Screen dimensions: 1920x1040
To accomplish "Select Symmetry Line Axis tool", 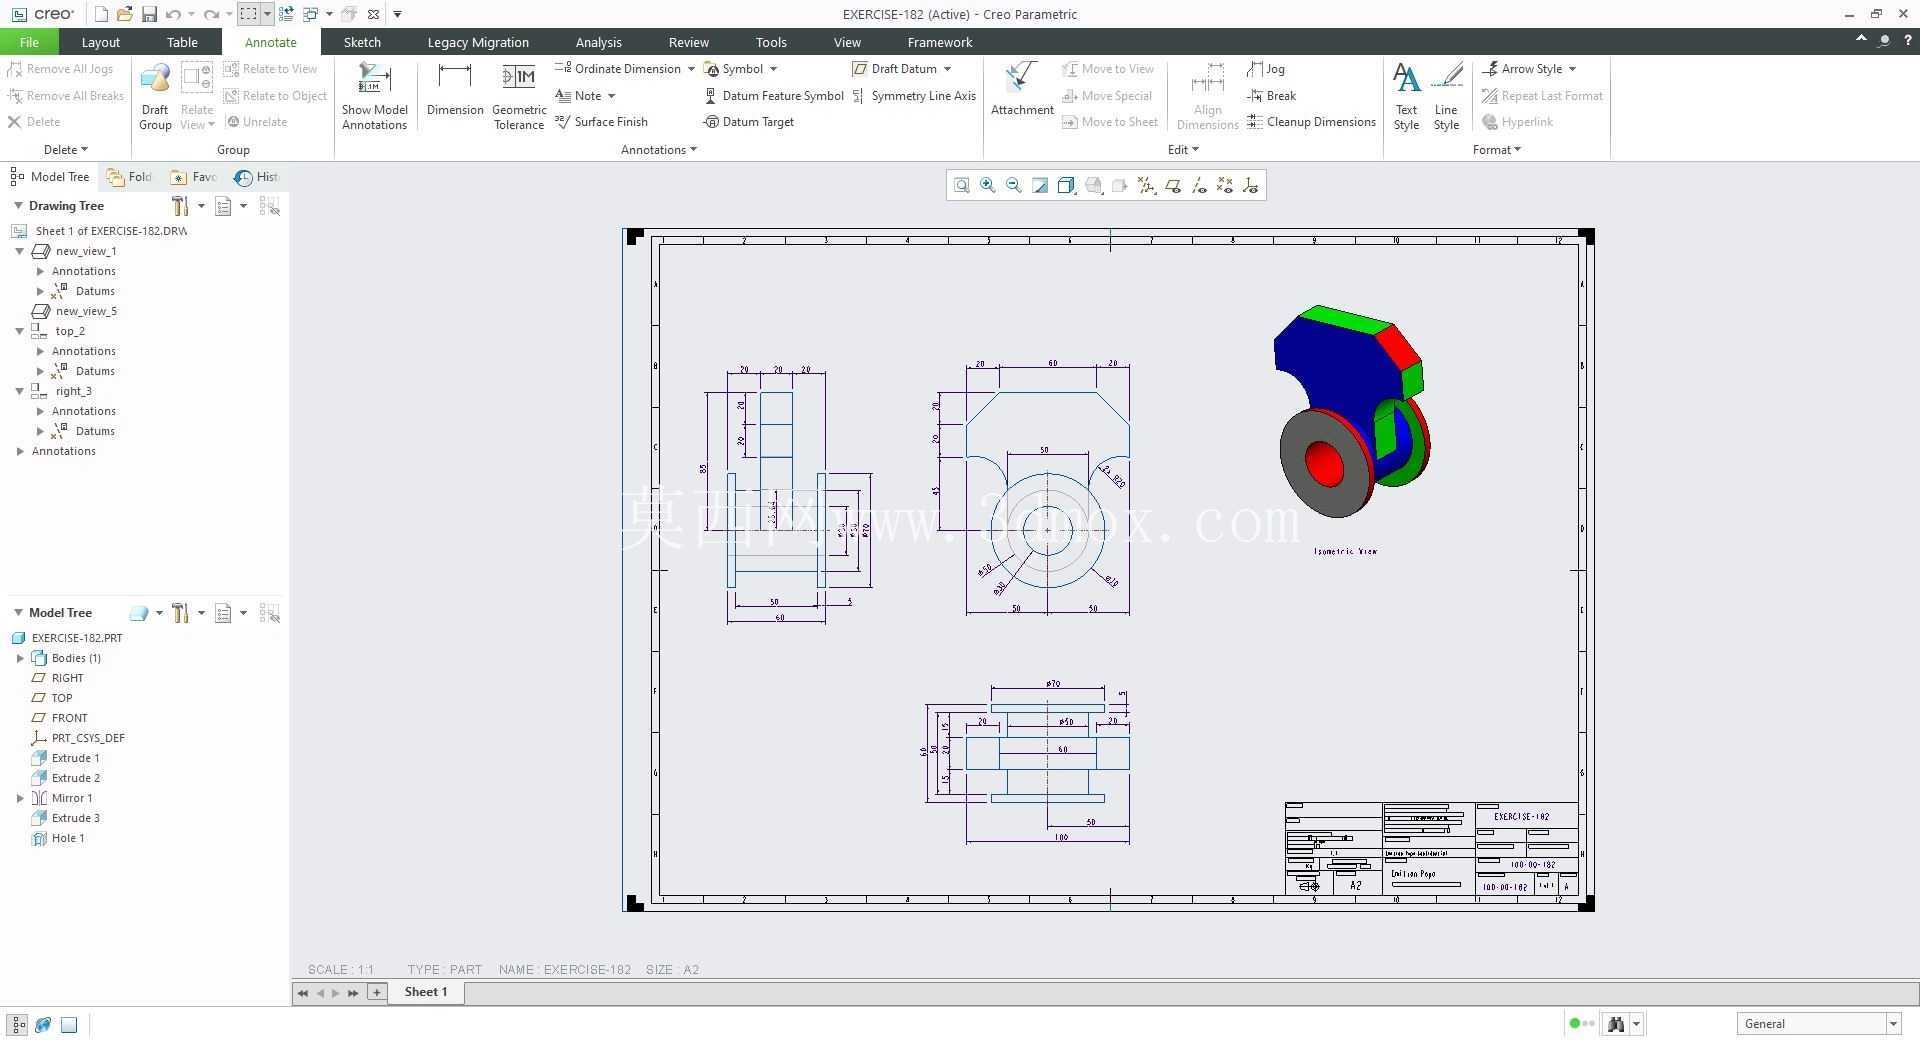I will click(914, 96).
